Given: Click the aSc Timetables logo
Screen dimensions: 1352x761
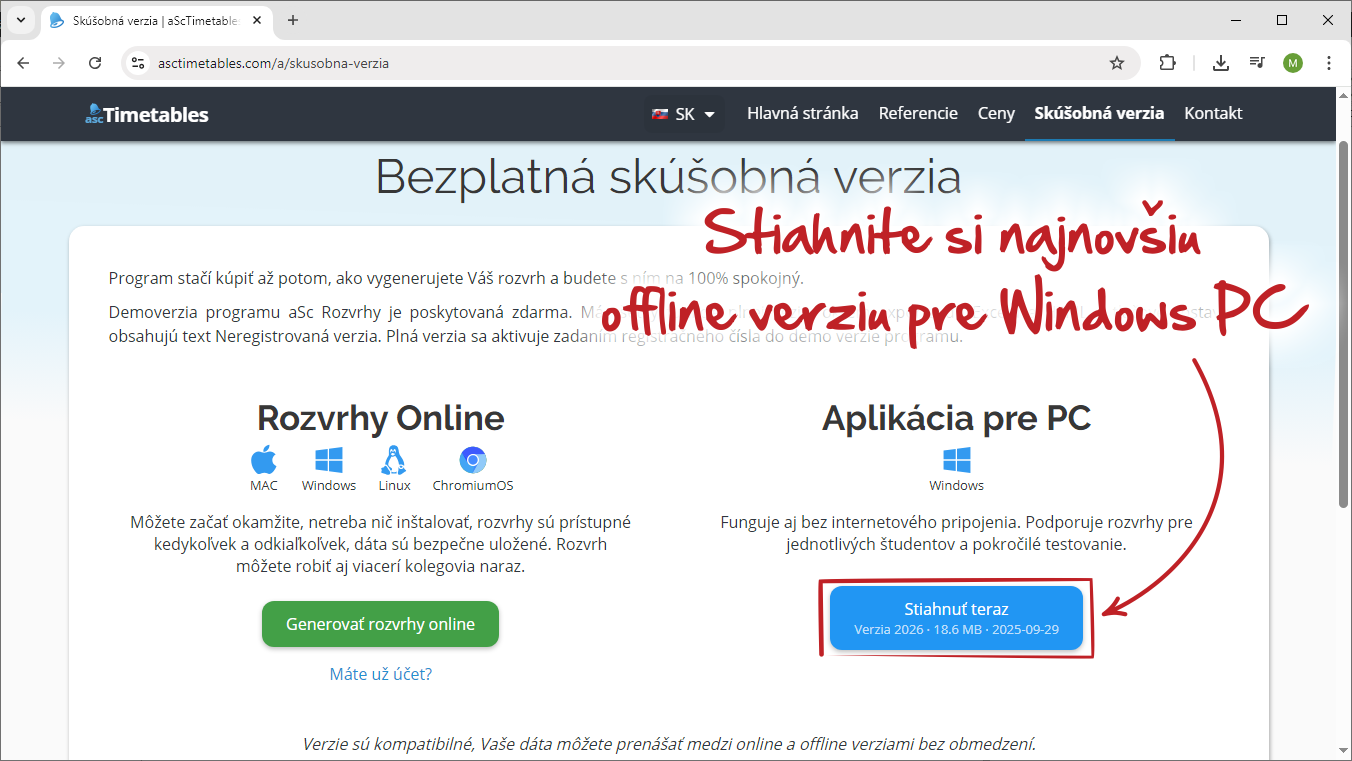Looking at the screenshot, I should pos(147,114).
